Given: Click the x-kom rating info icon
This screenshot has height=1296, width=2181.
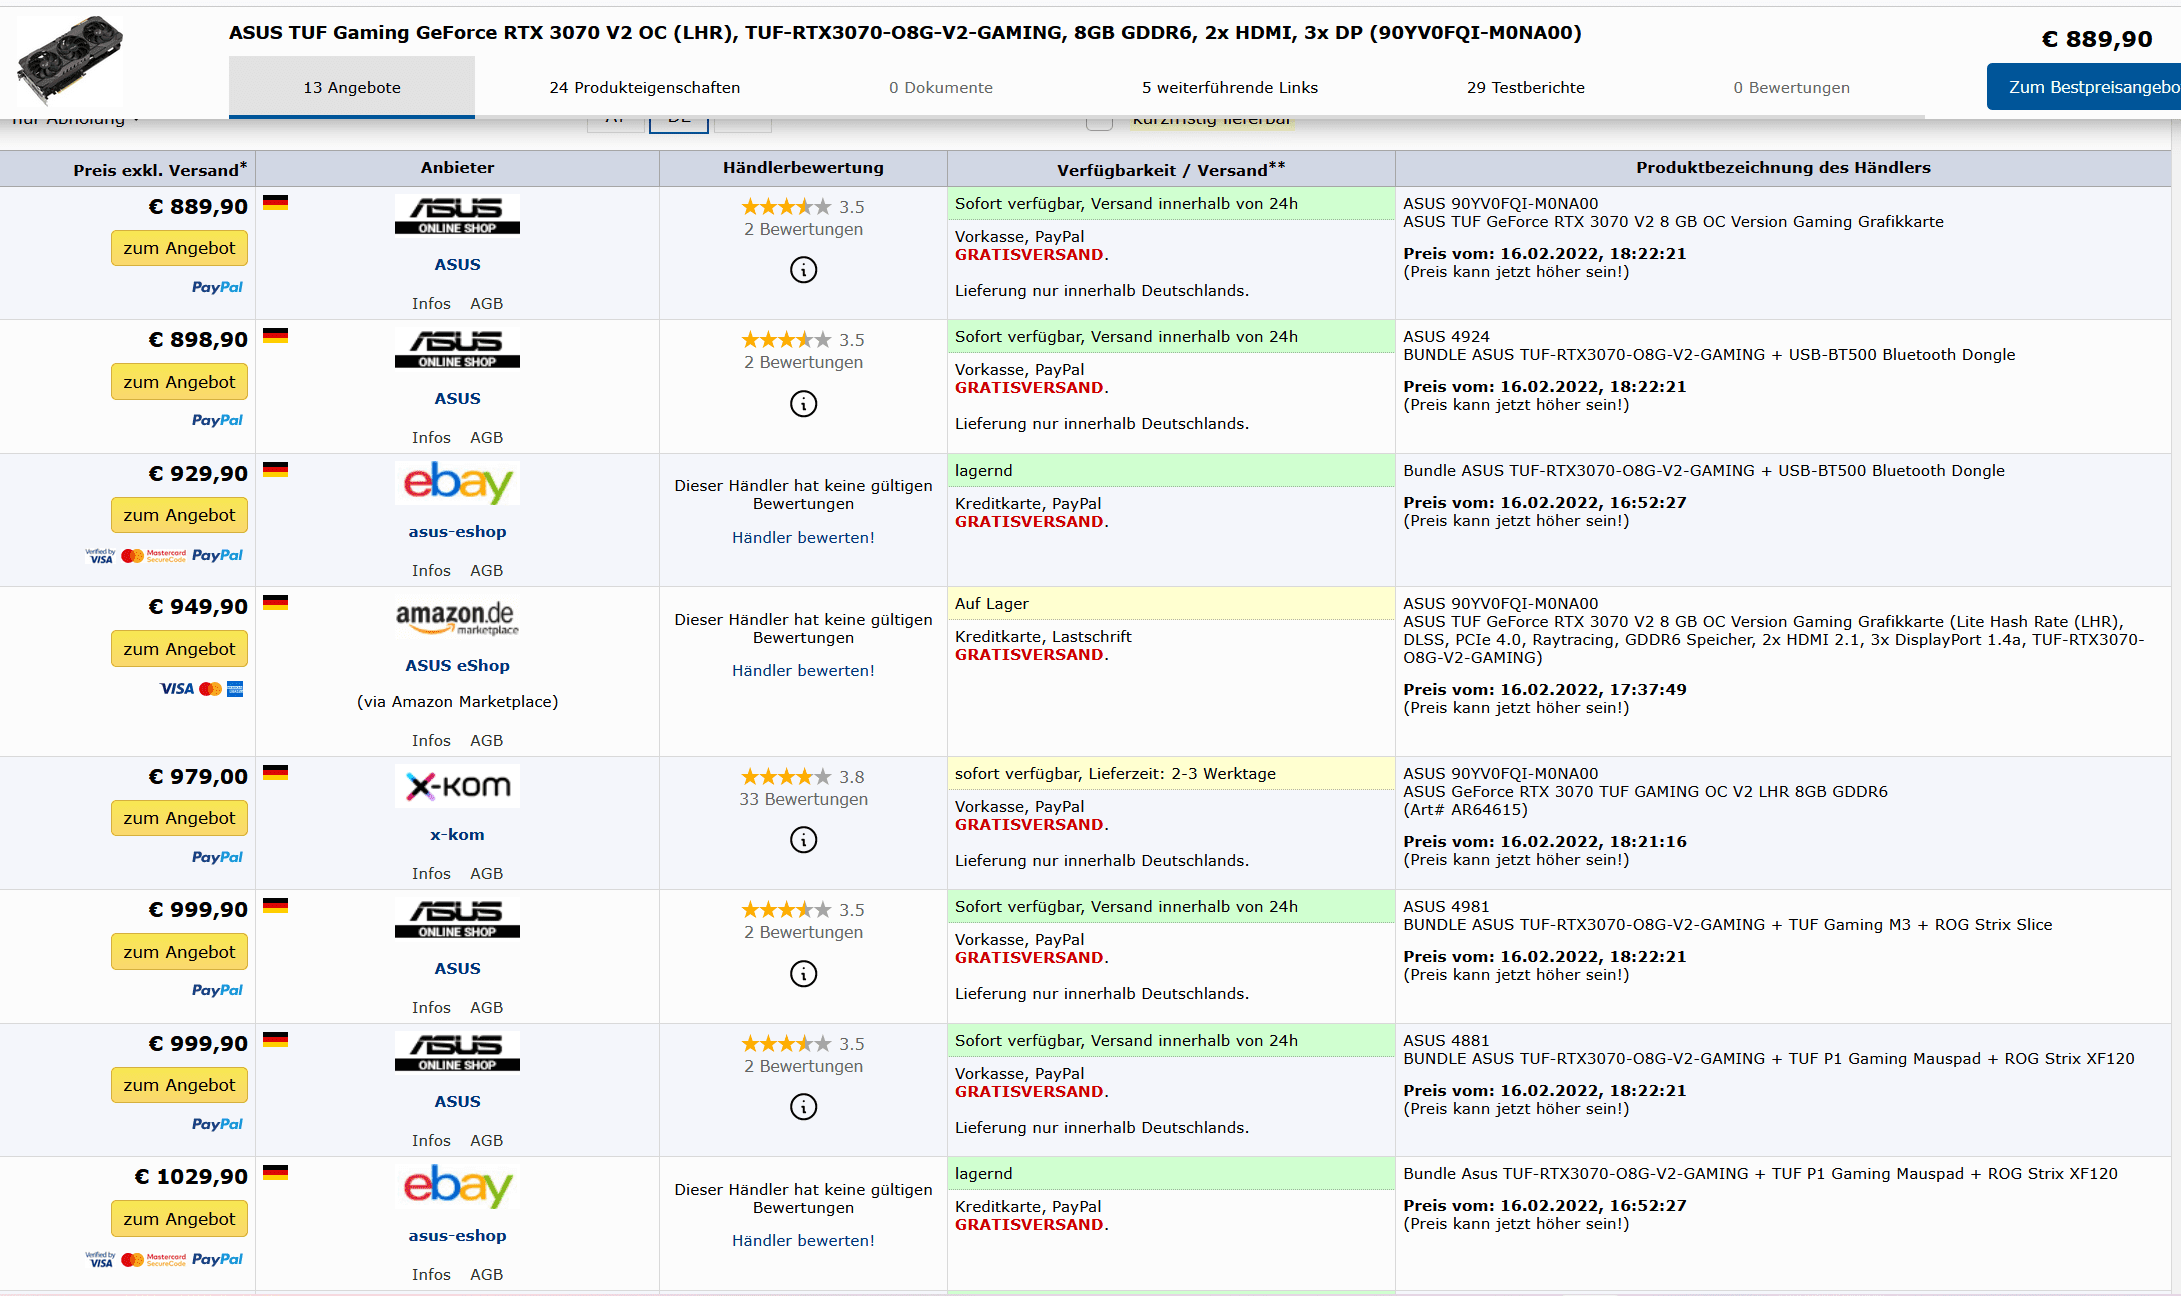Looking at the screenshot, I should pyautogui.click(x=803, y=840).
